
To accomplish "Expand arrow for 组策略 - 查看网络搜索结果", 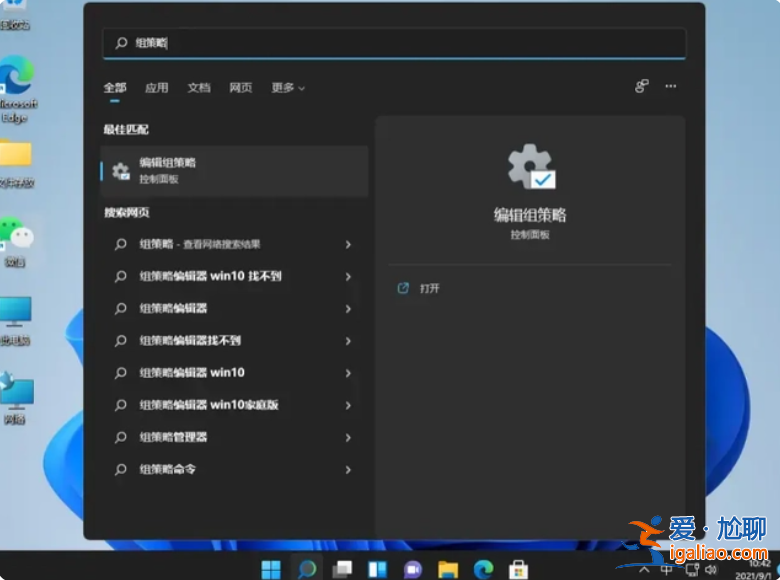I will tap(348, 244).
